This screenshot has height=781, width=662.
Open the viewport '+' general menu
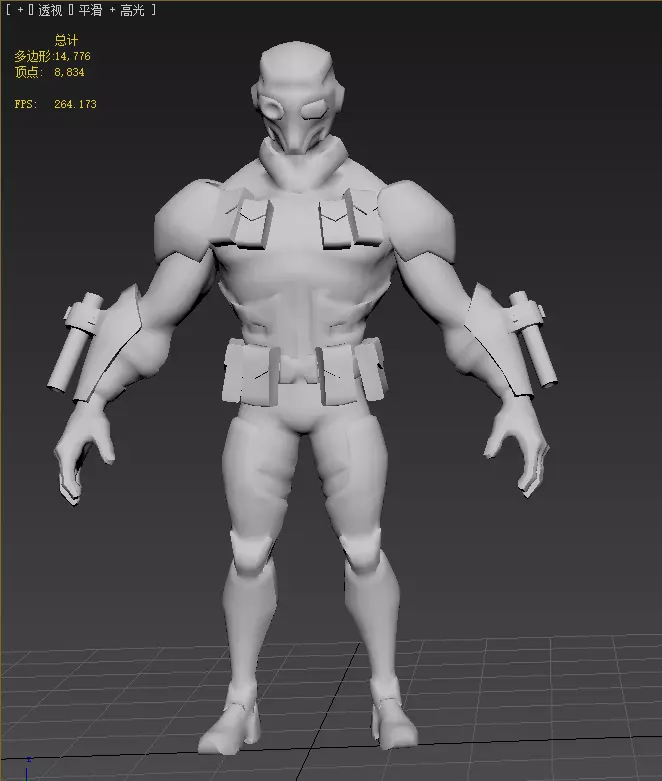point(20,9)
